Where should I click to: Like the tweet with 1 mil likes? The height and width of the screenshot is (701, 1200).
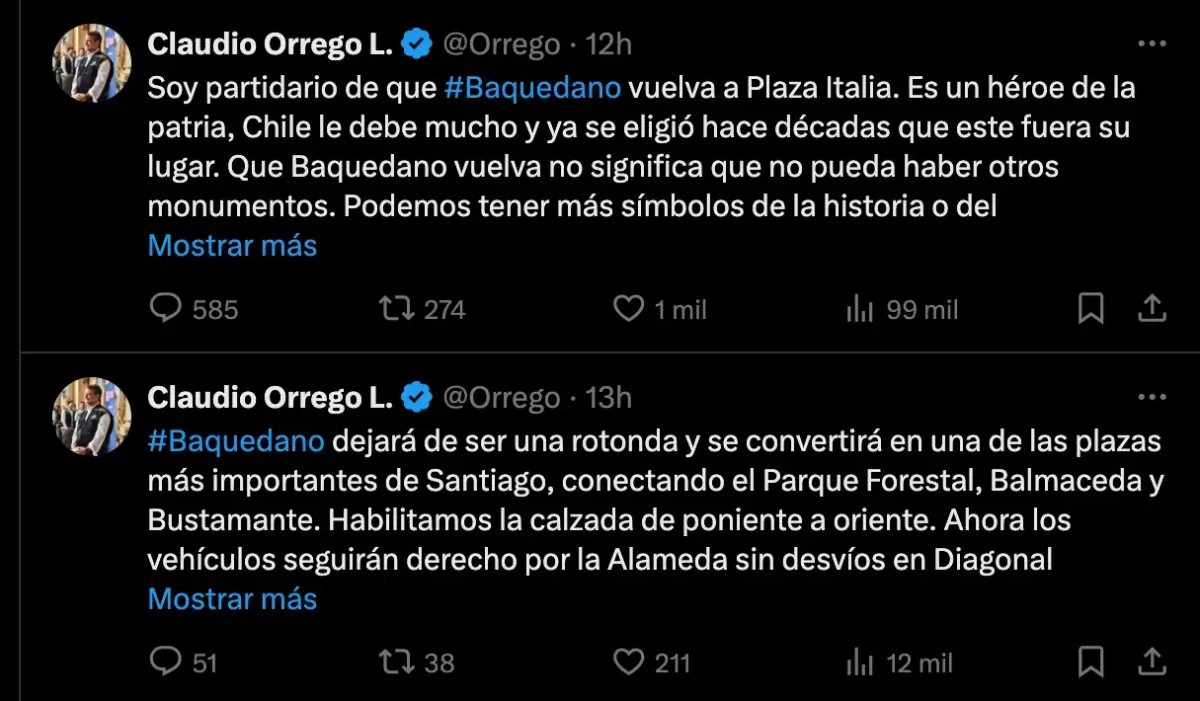click(x=628, y=309)
